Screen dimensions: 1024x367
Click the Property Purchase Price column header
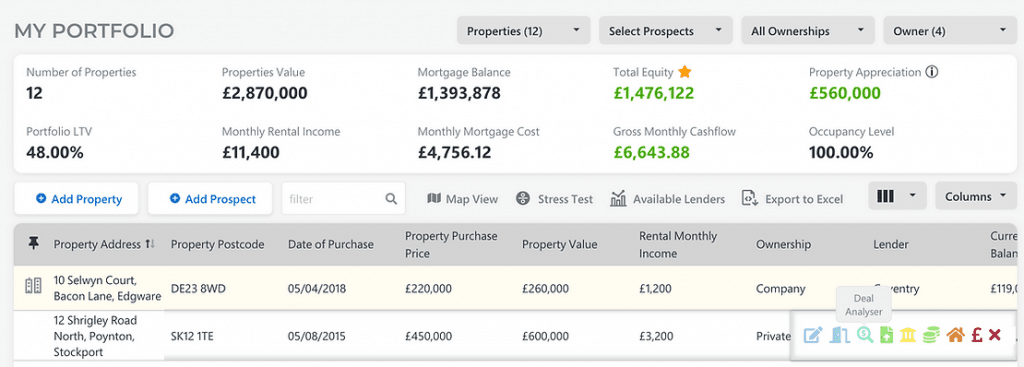tap(451, 244)
